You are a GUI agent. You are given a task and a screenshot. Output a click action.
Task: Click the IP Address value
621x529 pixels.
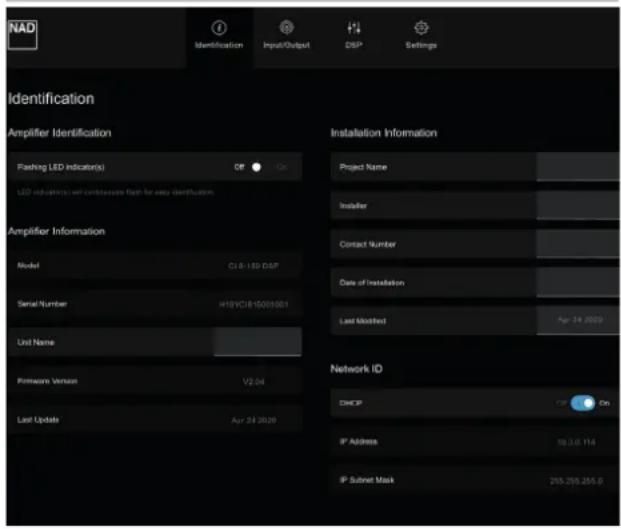pyautogui.click(x=576, y=442)
